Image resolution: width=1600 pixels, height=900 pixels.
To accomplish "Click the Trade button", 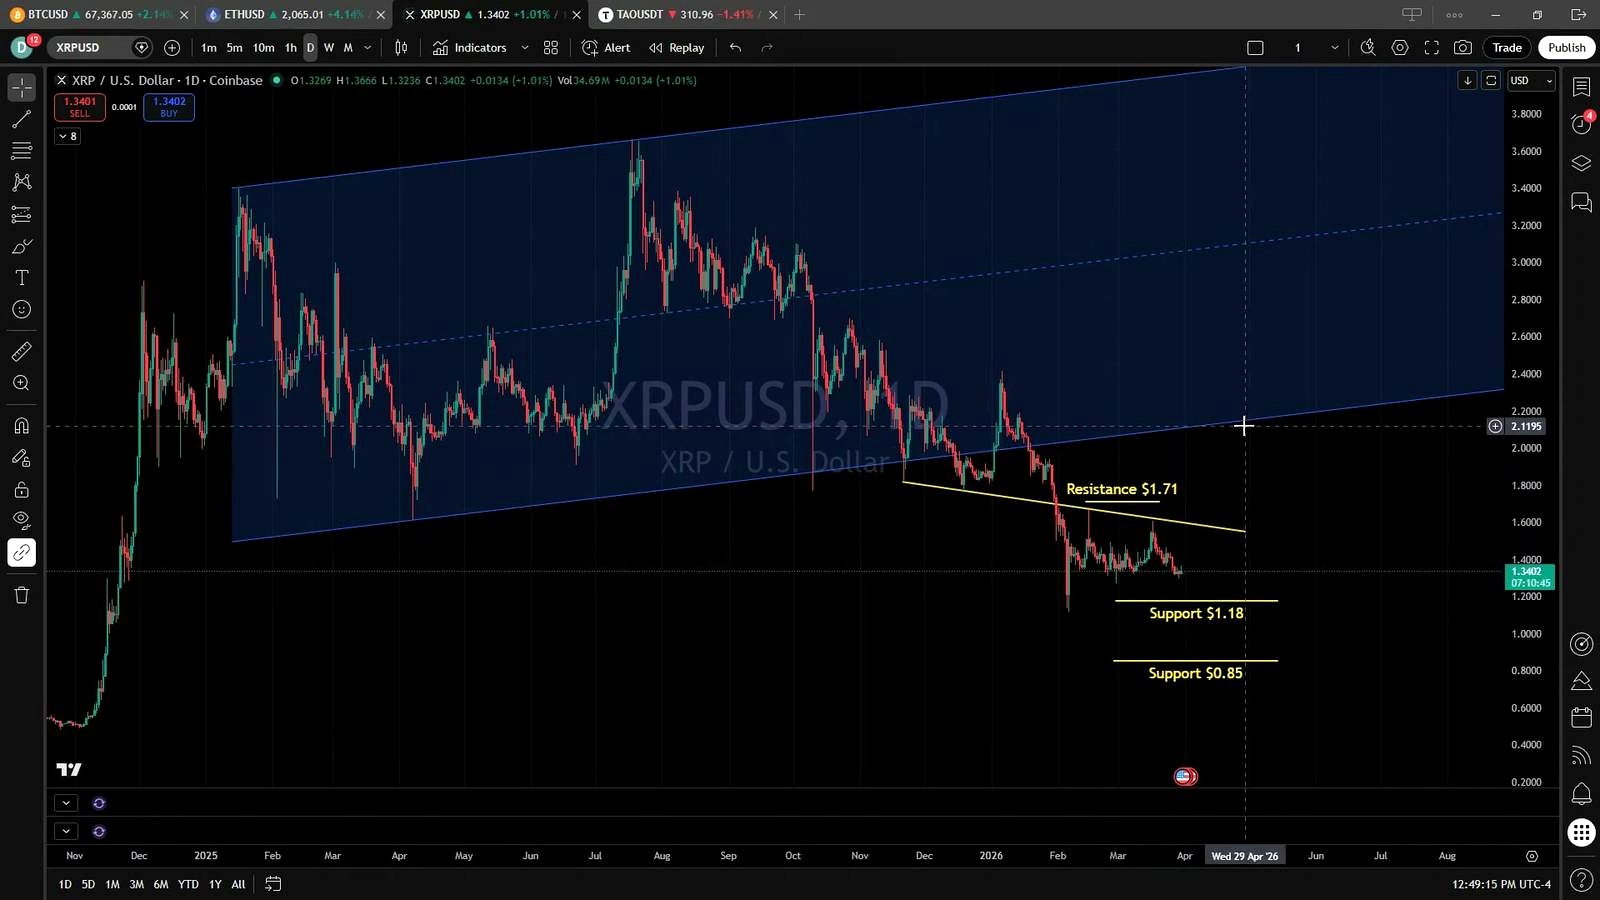I will (1507, 47).
